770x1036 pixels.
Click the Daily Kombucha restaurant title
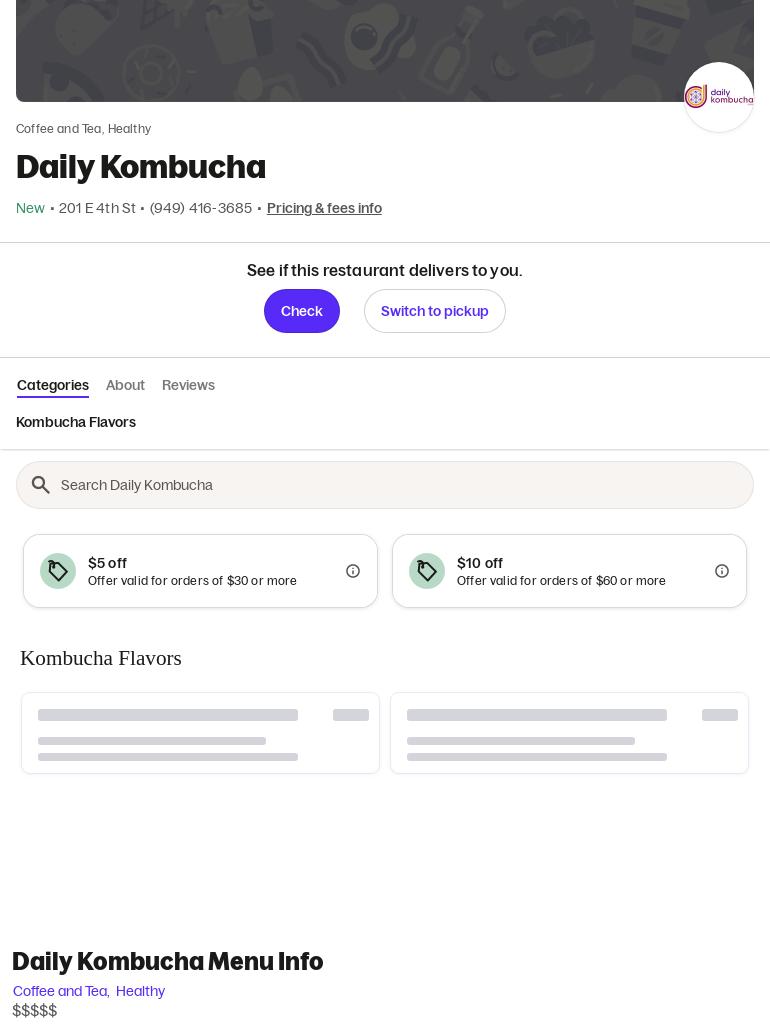[x=141, y=167]
